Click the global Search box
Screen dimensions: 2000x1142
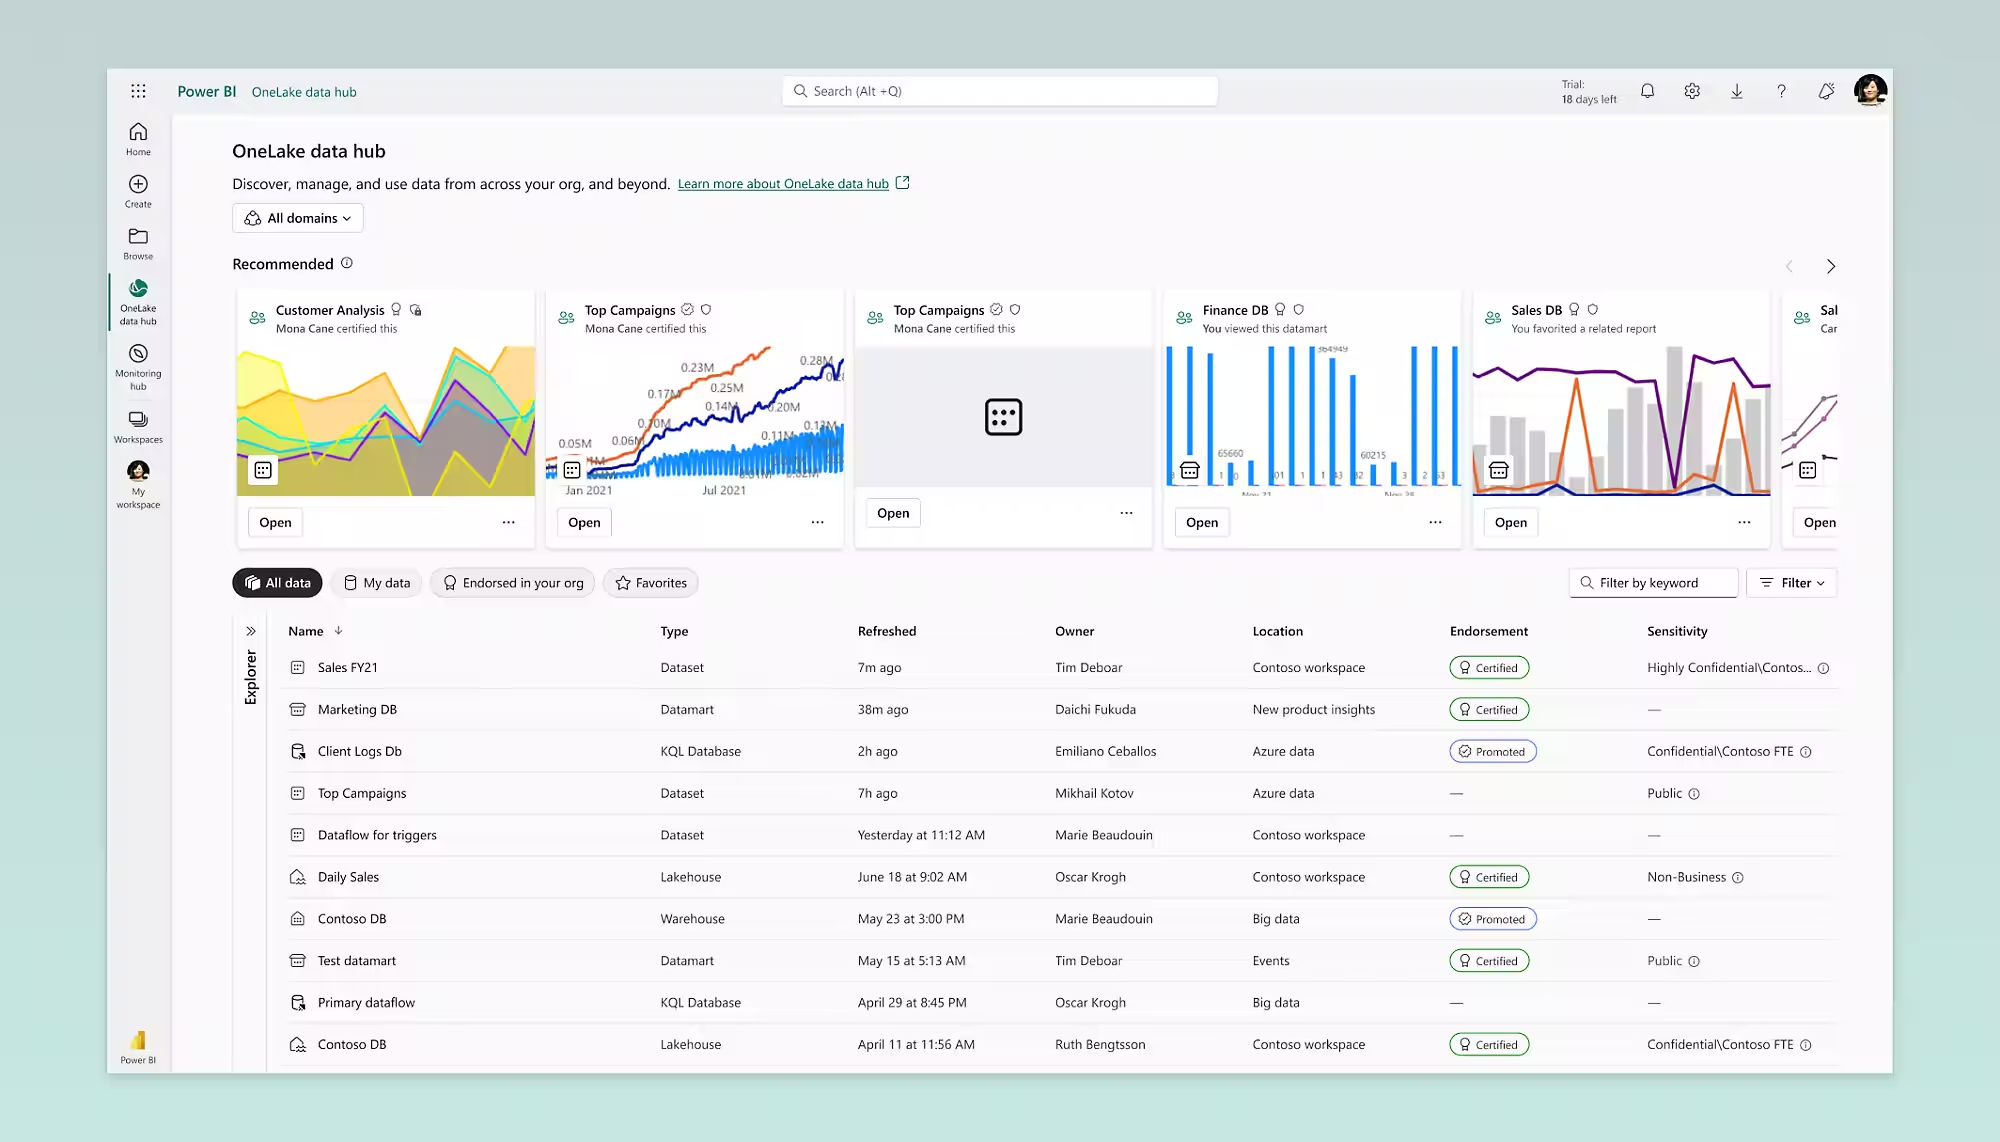1000,91
